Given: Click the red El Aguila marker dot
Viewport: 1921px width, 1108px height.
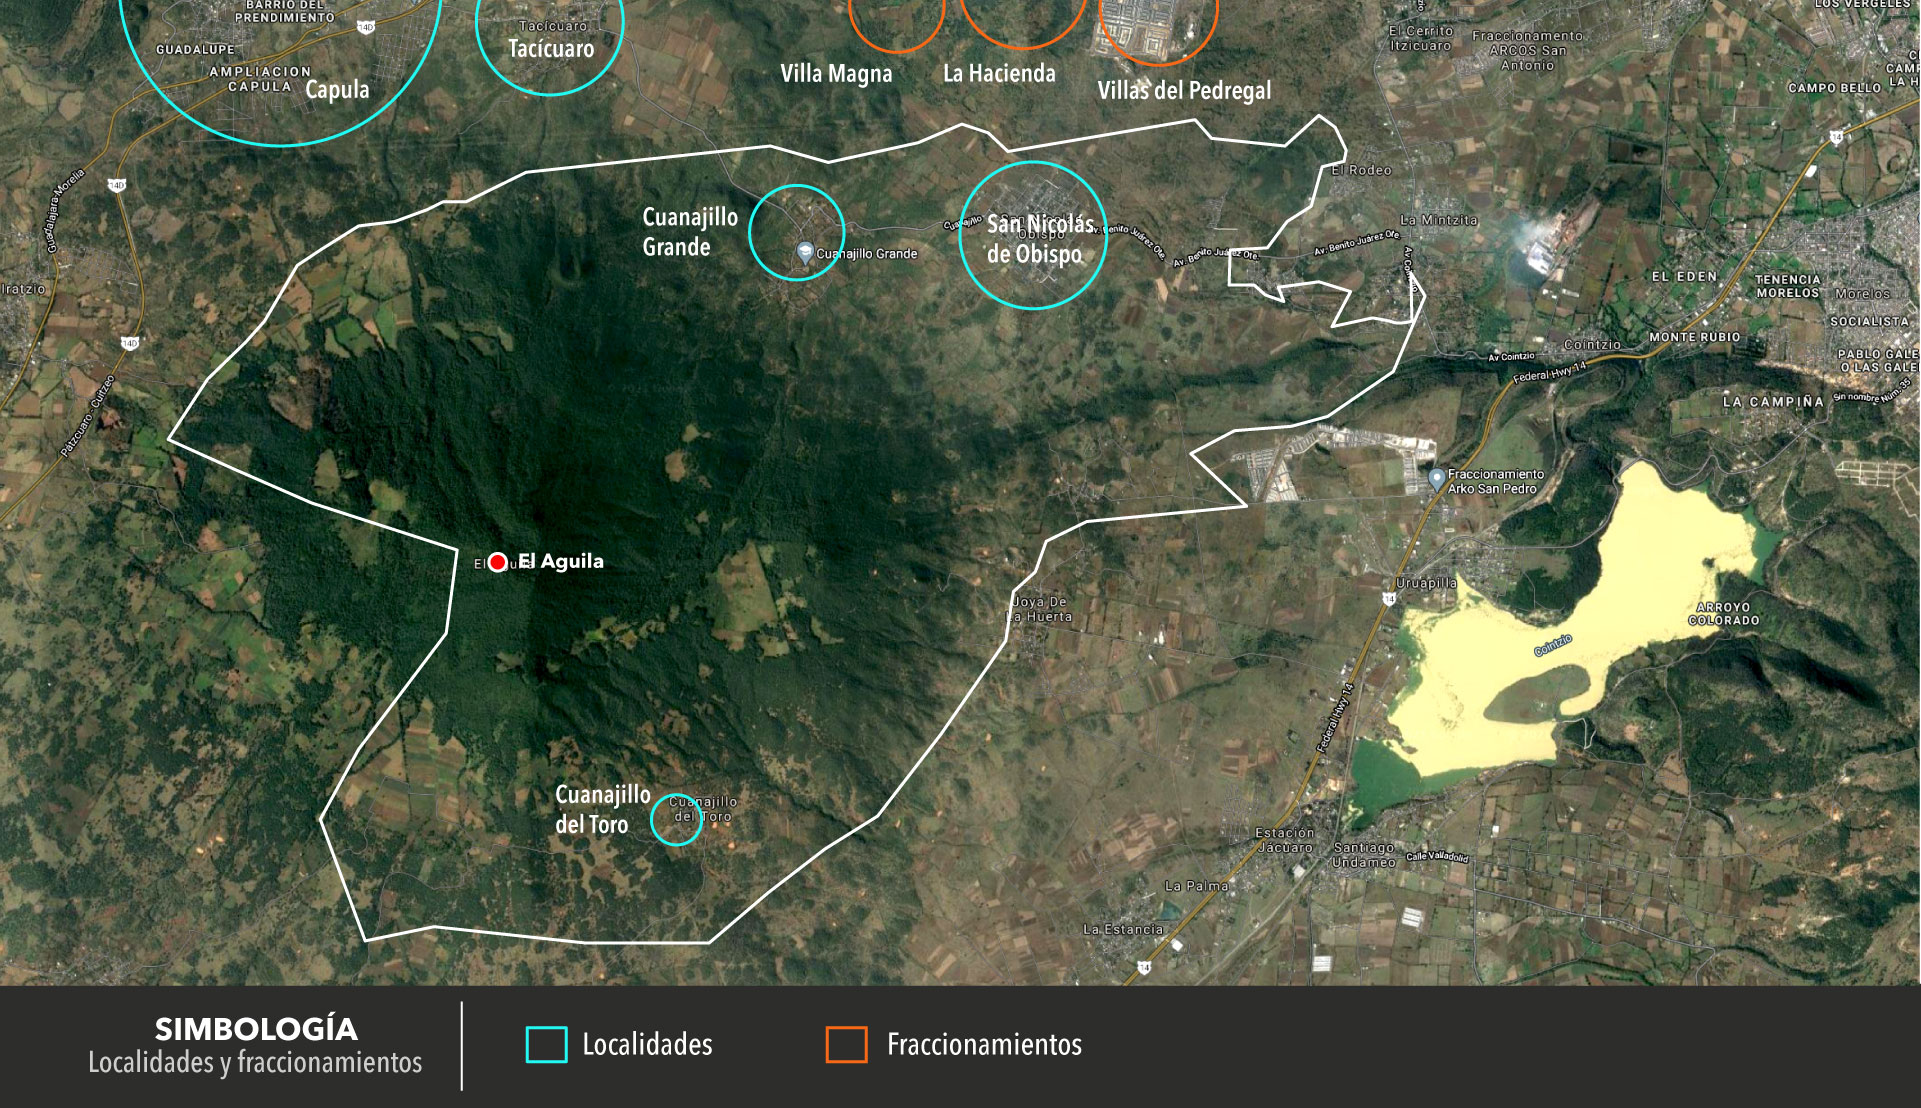Looking at the screenshot, I should point(498,562).
